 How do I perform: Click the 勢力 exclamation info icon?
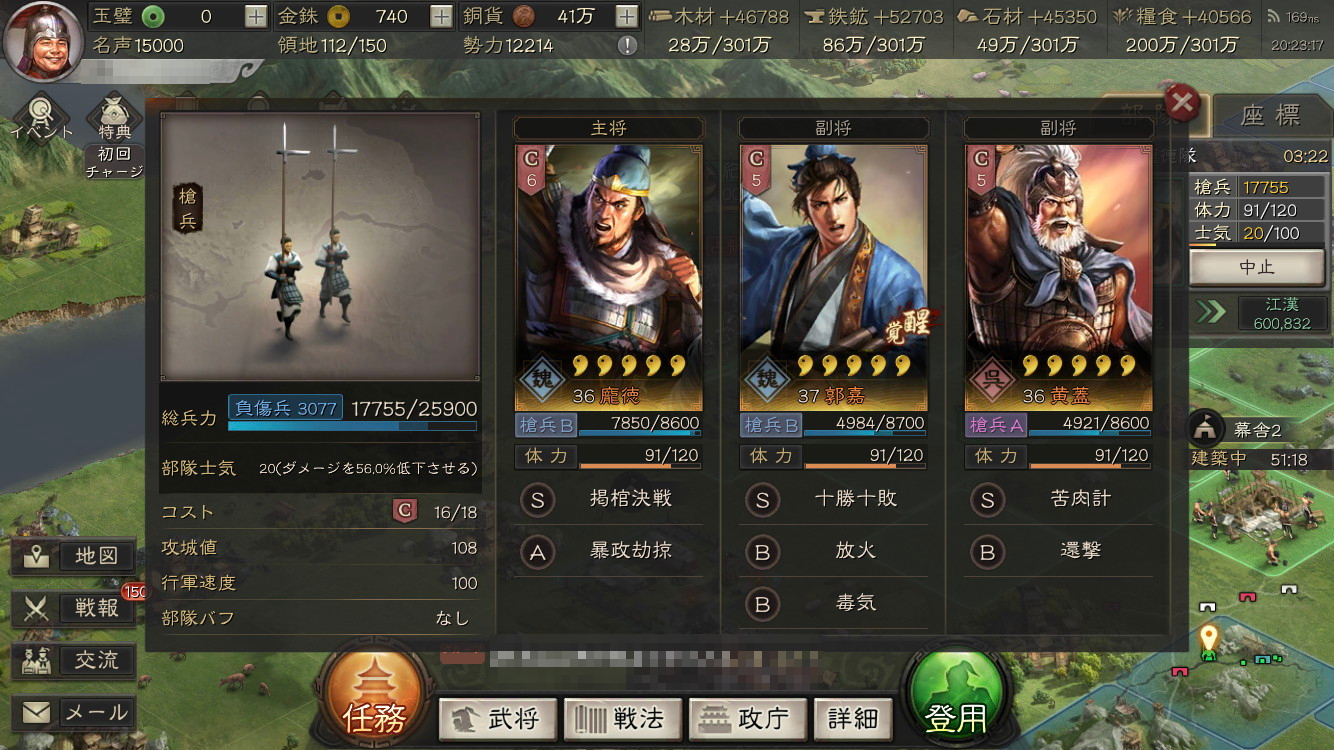(627, 45)
